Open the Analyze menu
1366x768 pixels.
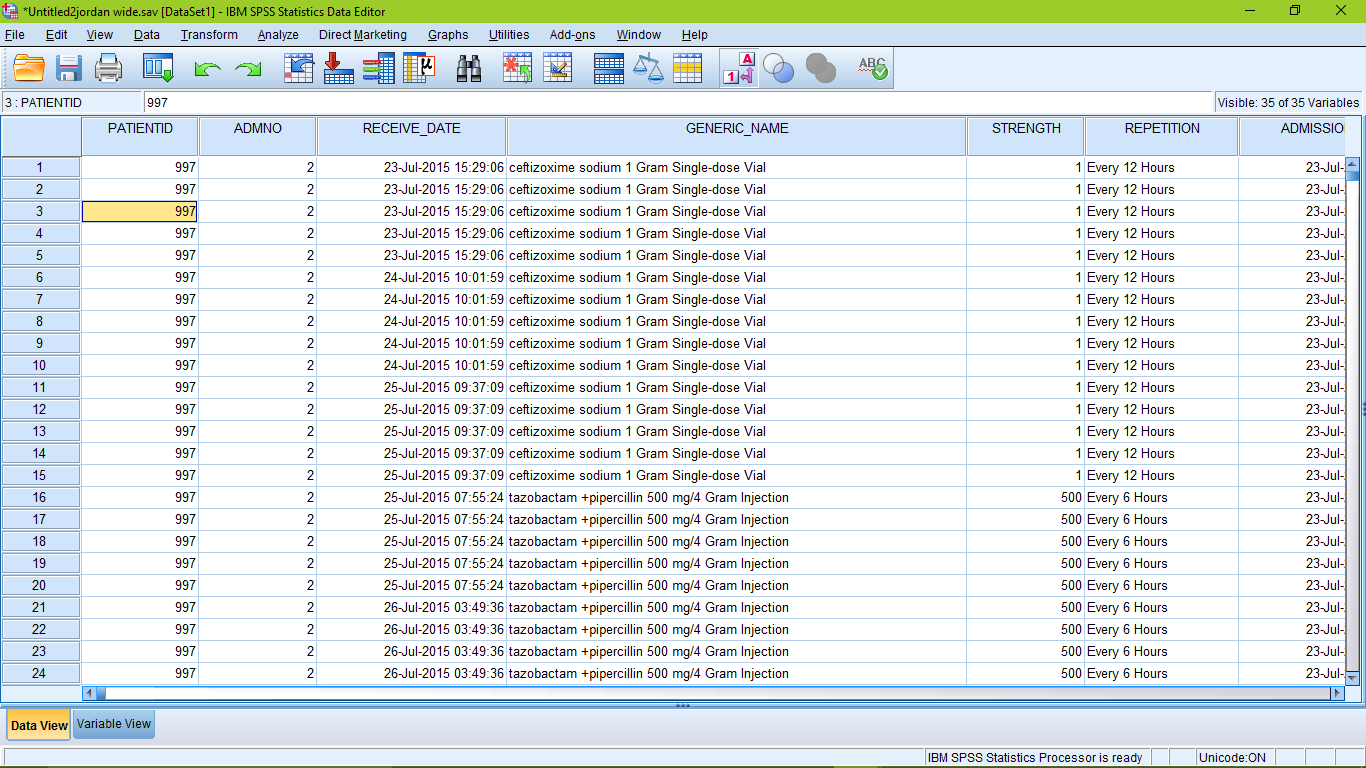[x=277, y=34]
